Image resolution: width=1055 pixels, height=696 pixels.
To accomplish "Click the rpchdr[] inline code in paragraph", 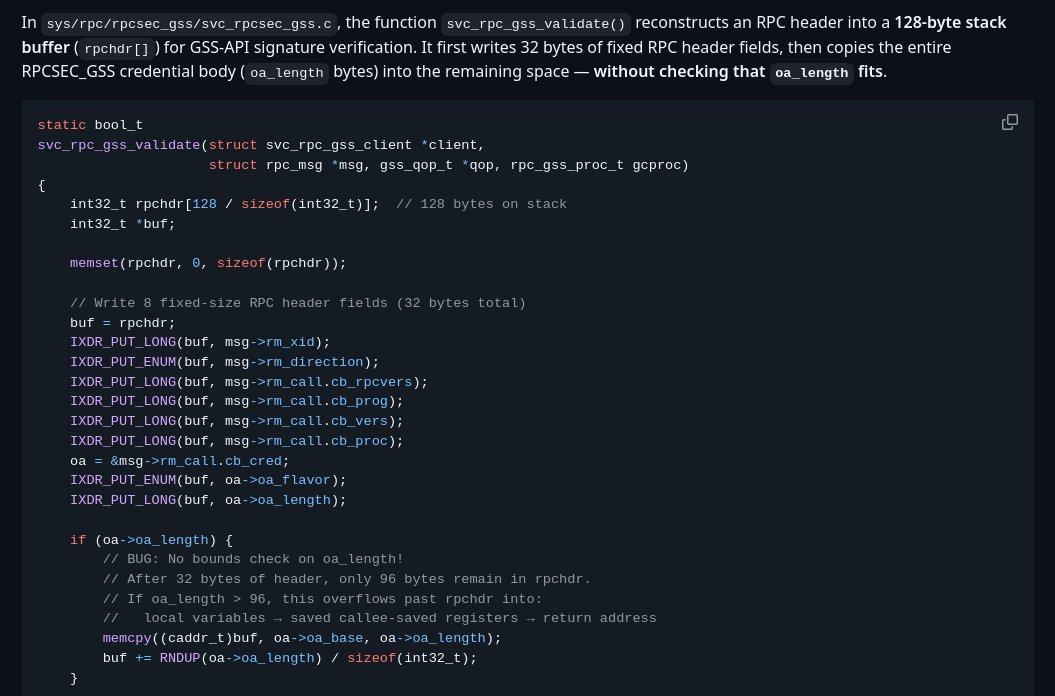I will (117, 48).
